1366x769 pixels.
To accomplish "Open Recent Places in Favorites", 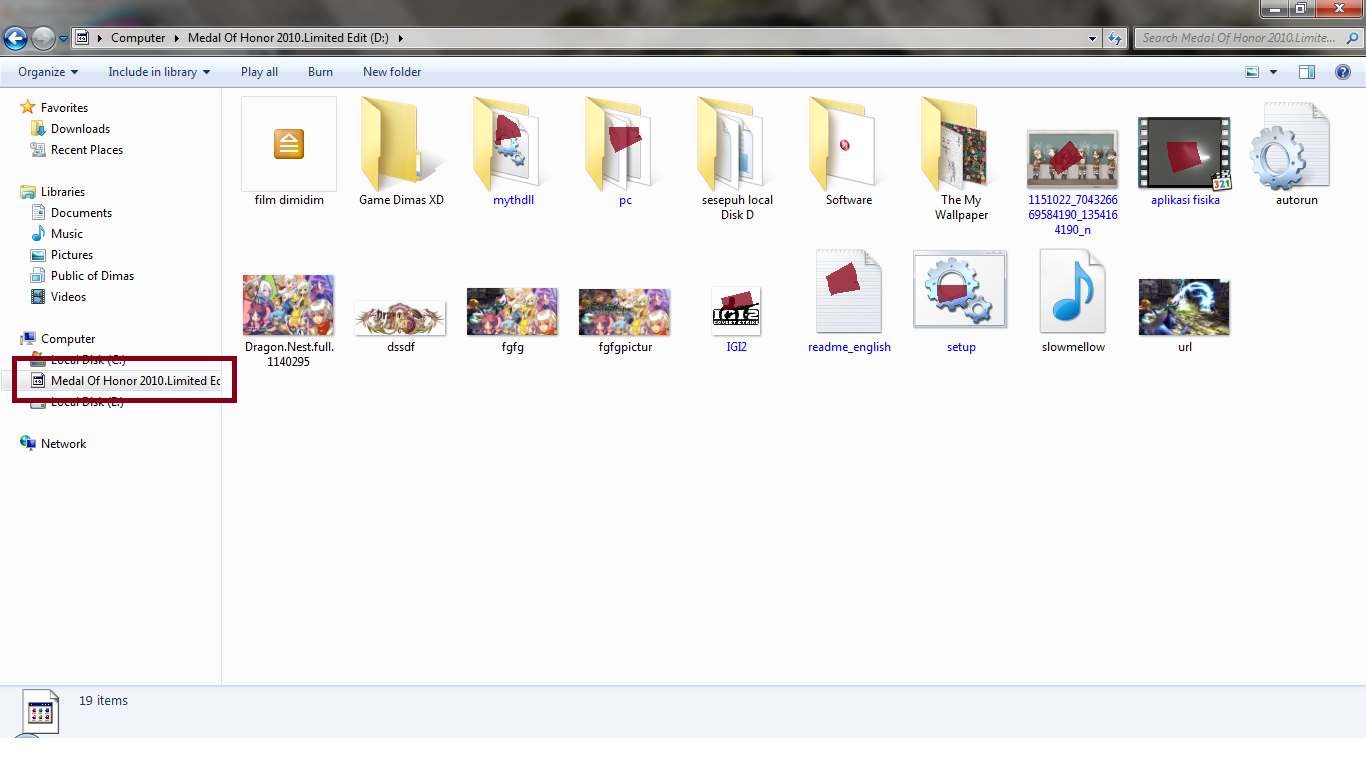I will pyautogui.click(x=87, y=150).
